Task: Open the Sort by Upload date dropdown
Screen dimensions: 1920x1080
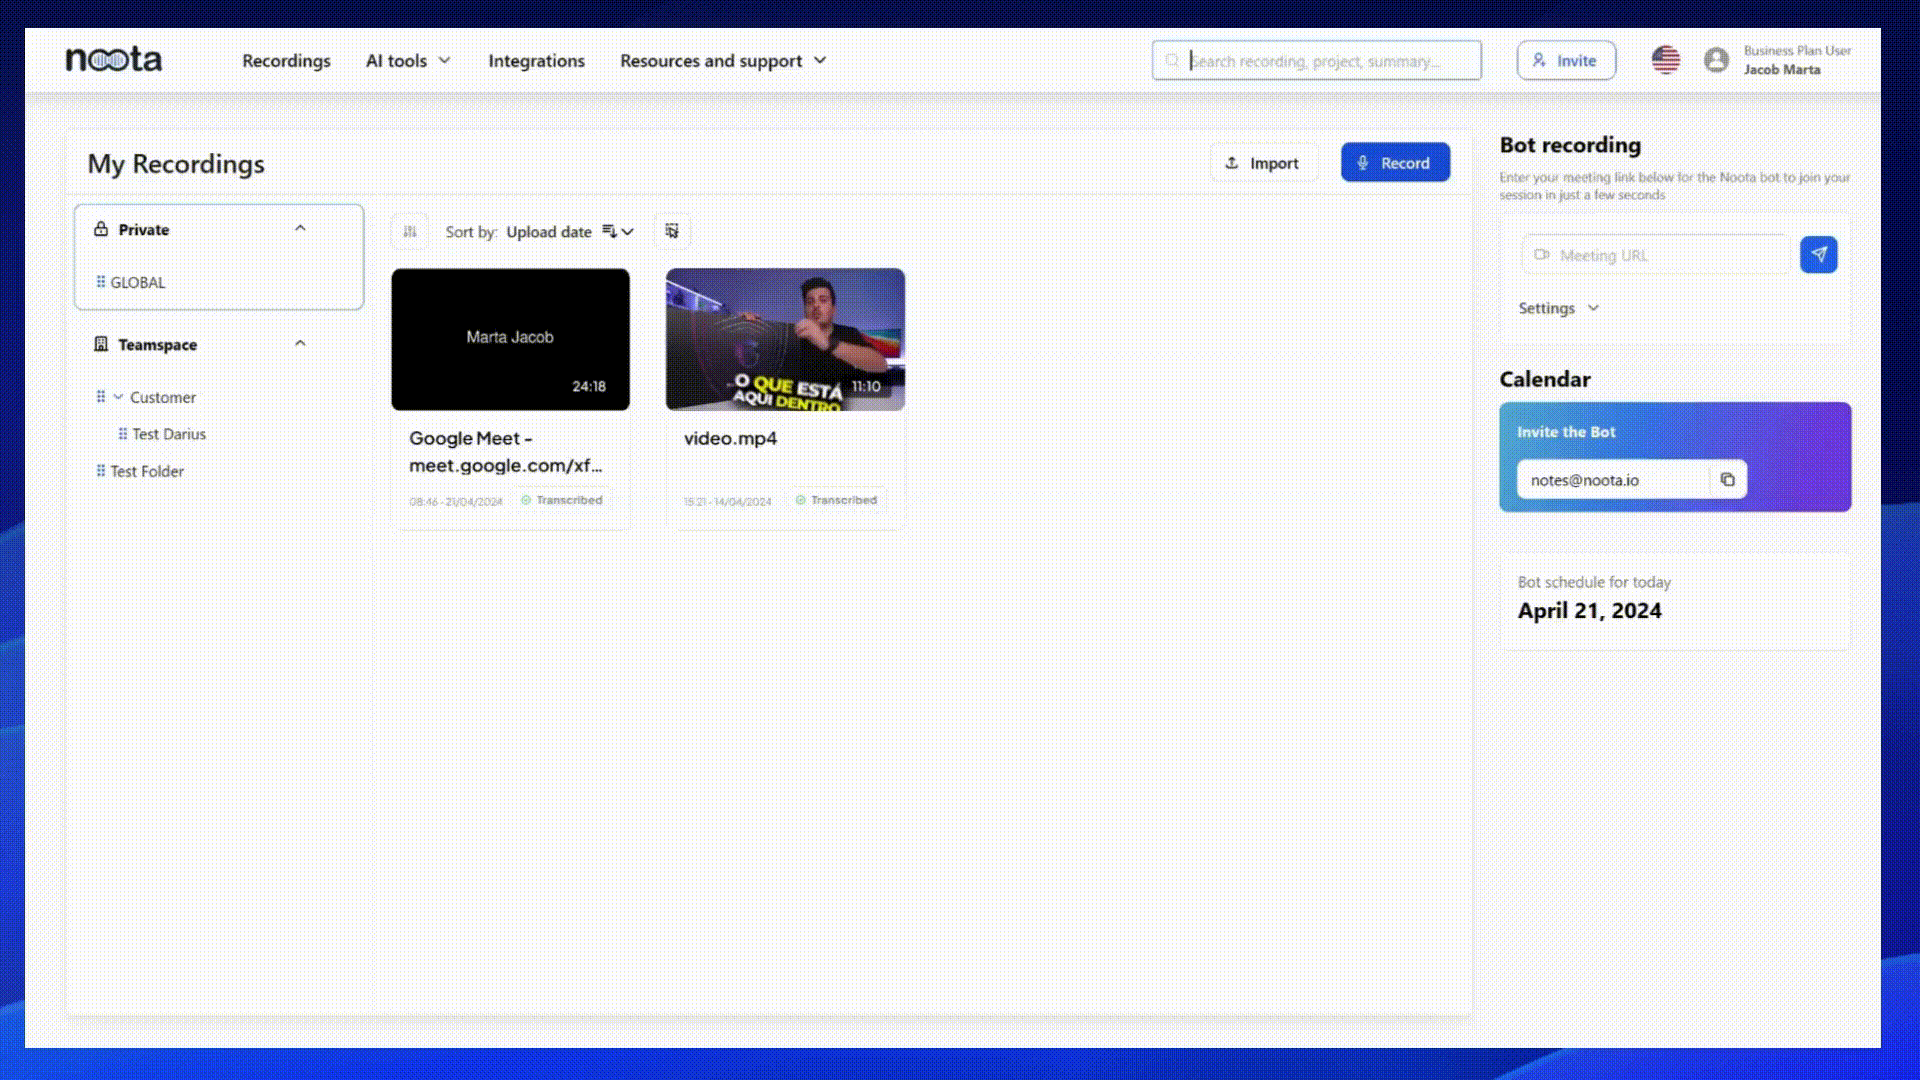Action: [568, 232]
